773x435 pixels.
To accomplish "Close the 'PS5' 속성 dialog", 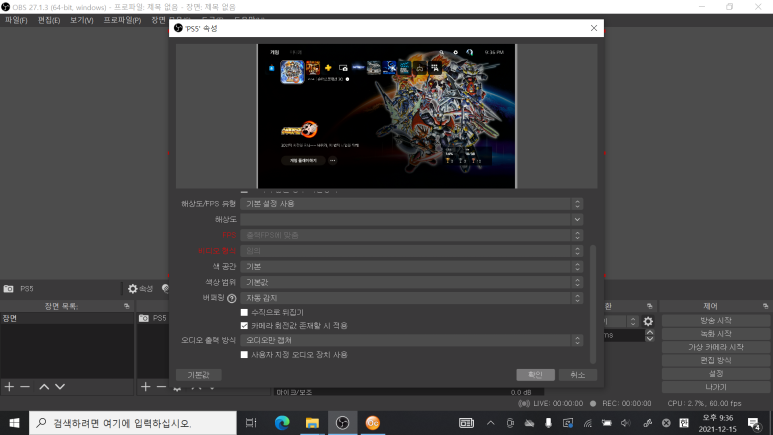I will [x=594, y=28].
